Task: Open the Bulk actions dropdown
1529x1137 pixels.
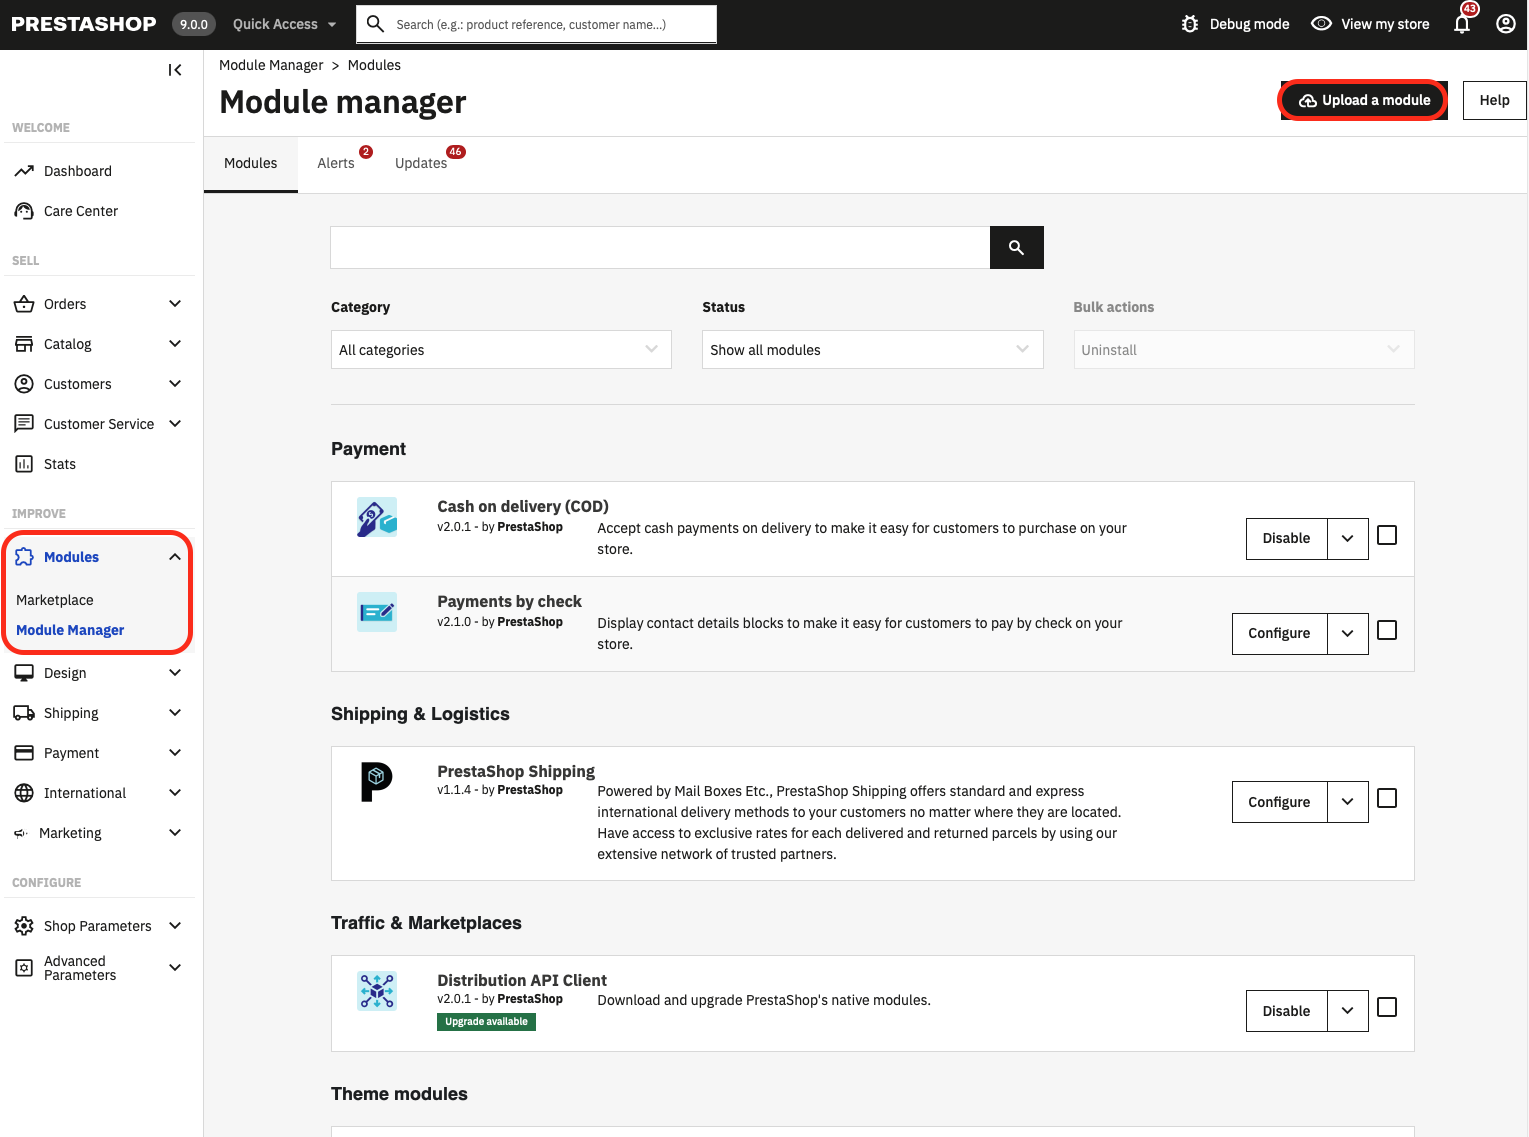Action: pyautogui.click(x=1244, y=350)
